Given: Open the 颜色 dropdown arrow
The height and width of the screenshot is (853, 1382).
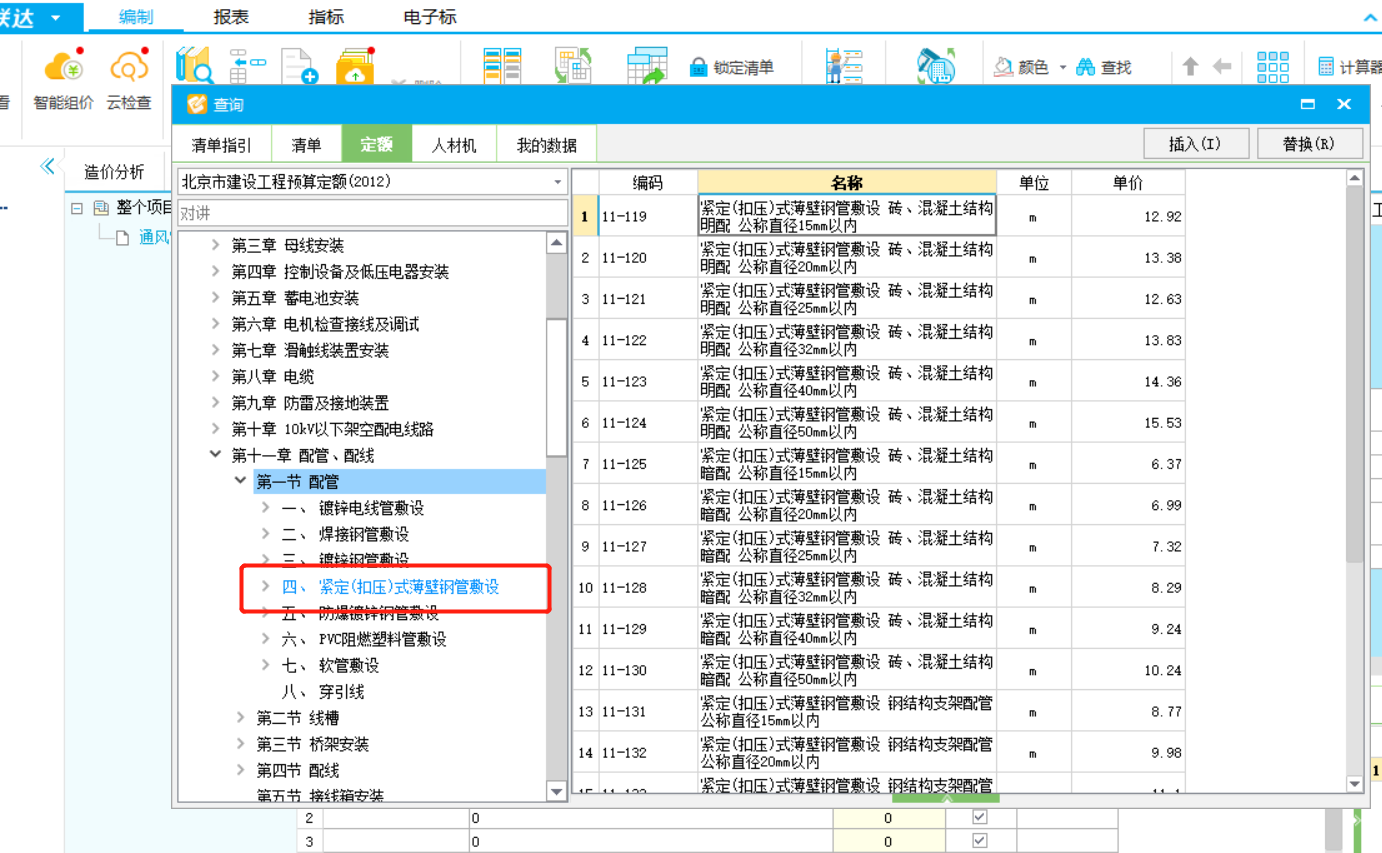Looking at the screenshot, I should (1063, 68).
